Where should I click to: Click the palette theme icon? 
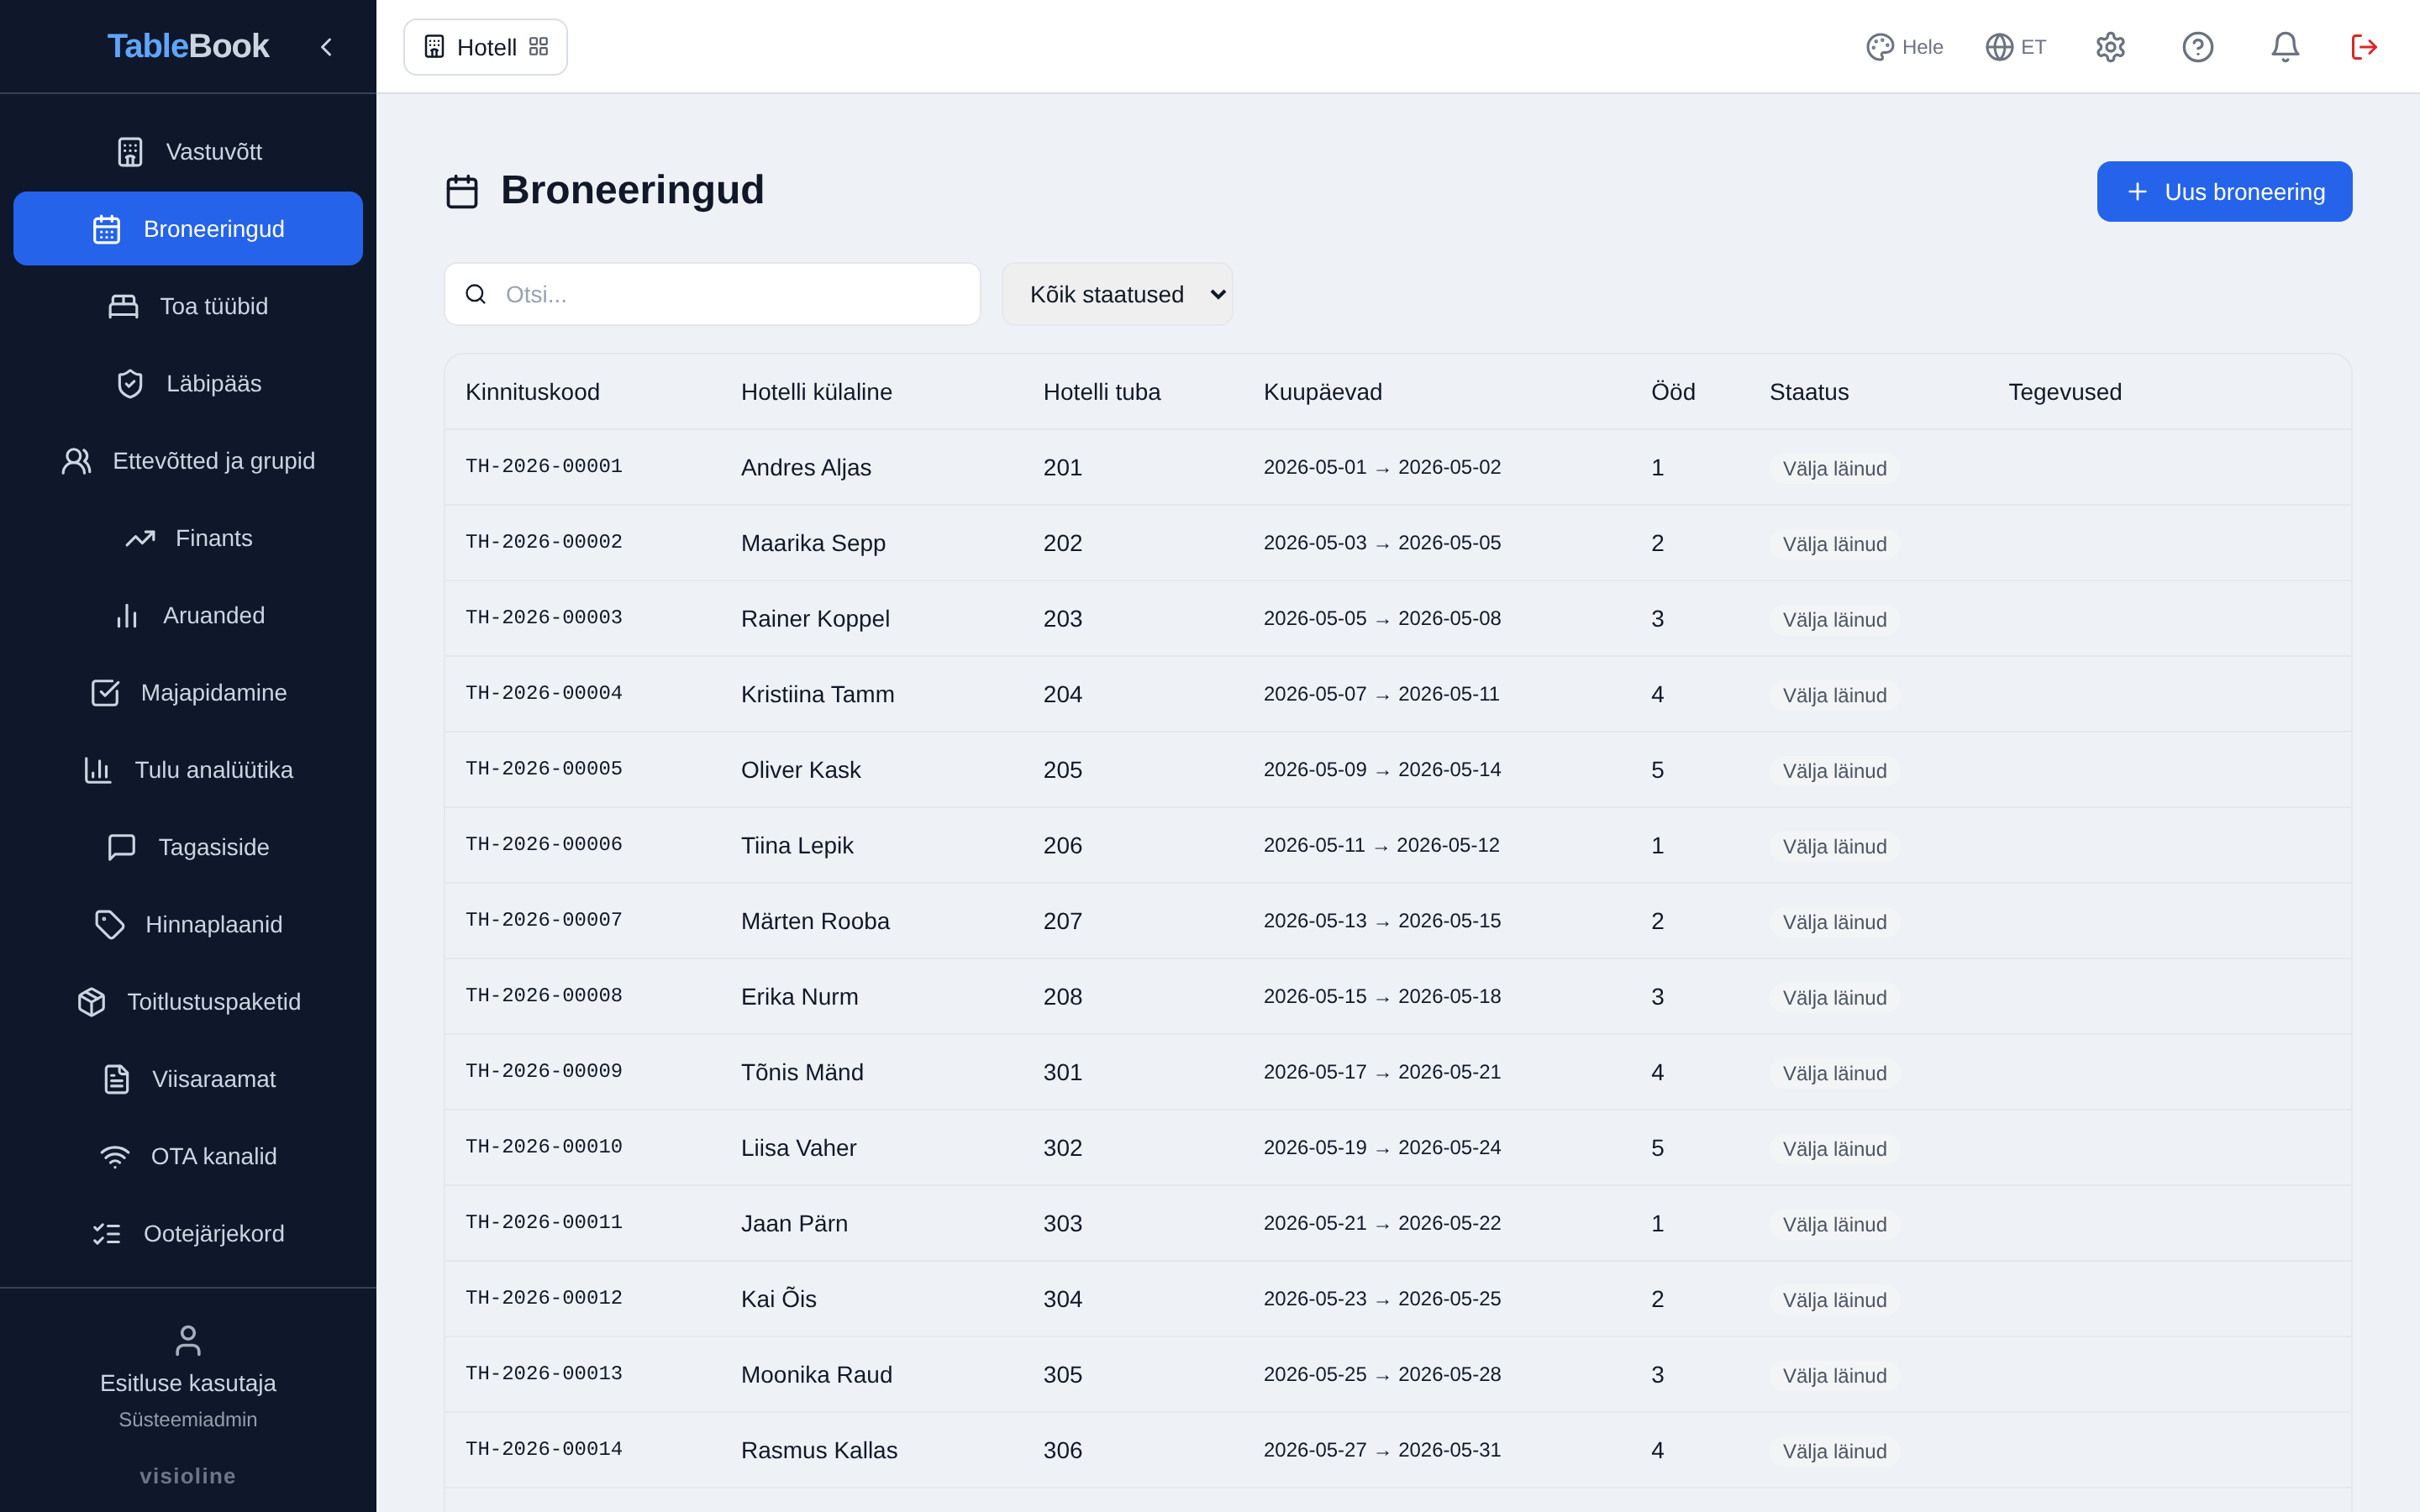[1880, 47]
